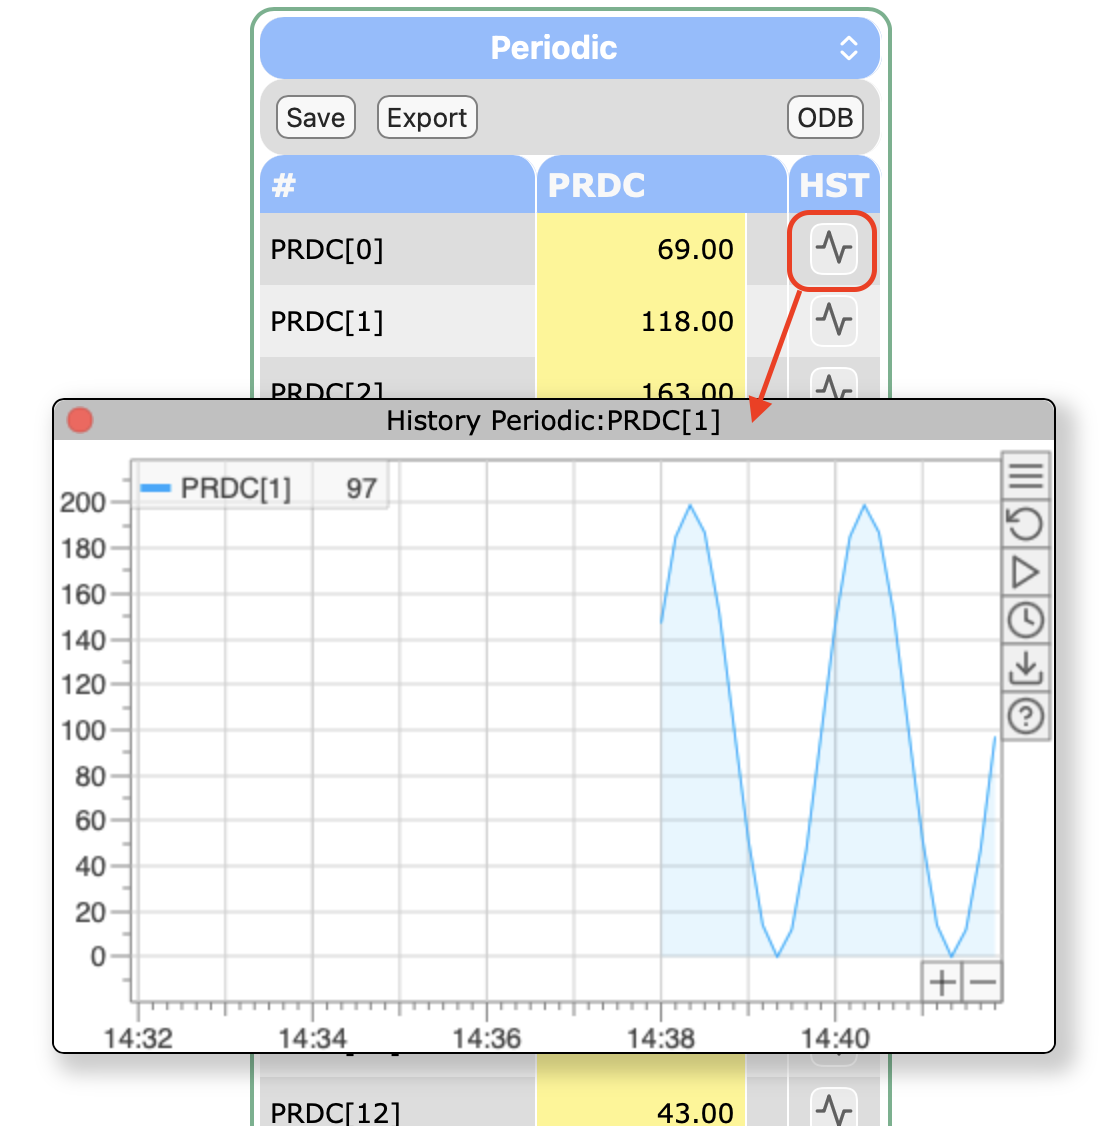1120x1126 pixels.
Task: Click the Export button
Action: 427,118
